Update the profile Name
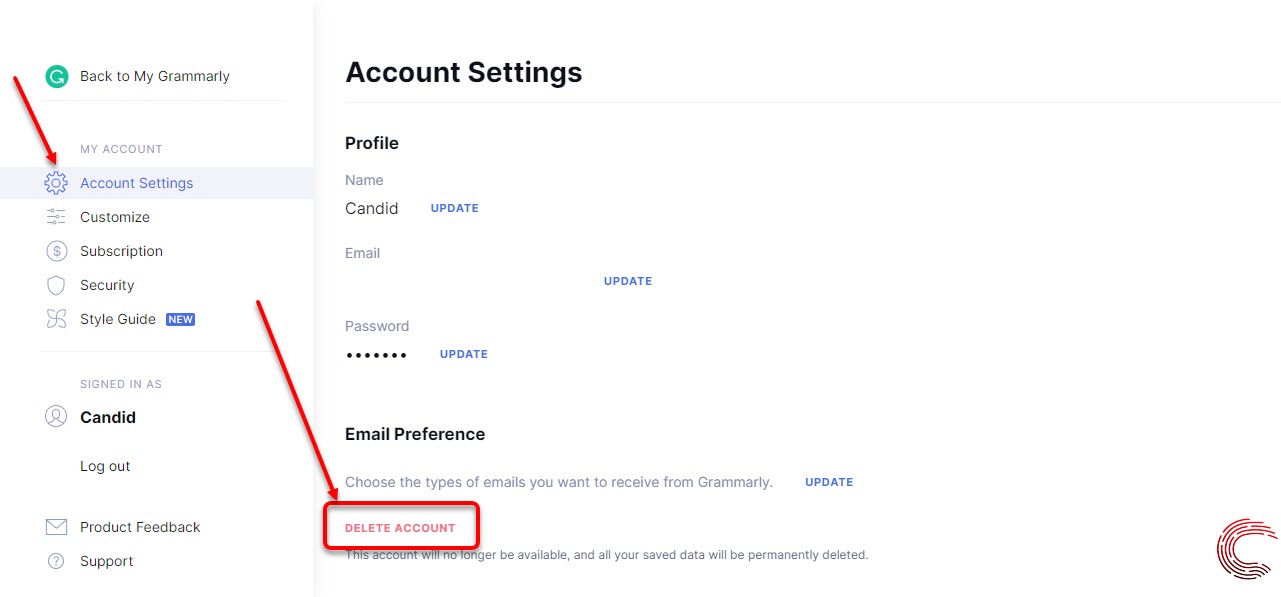The image size is (1281, 597). point(455,208)
